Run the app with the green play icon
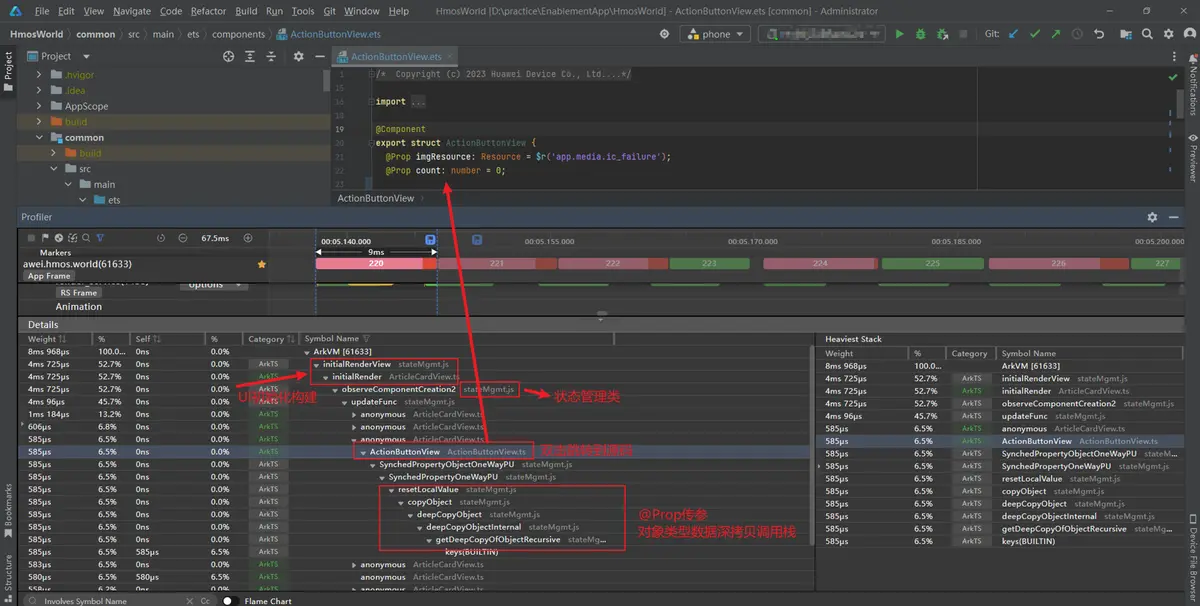Screen dimensions: 1200x606 pos(899,34)
